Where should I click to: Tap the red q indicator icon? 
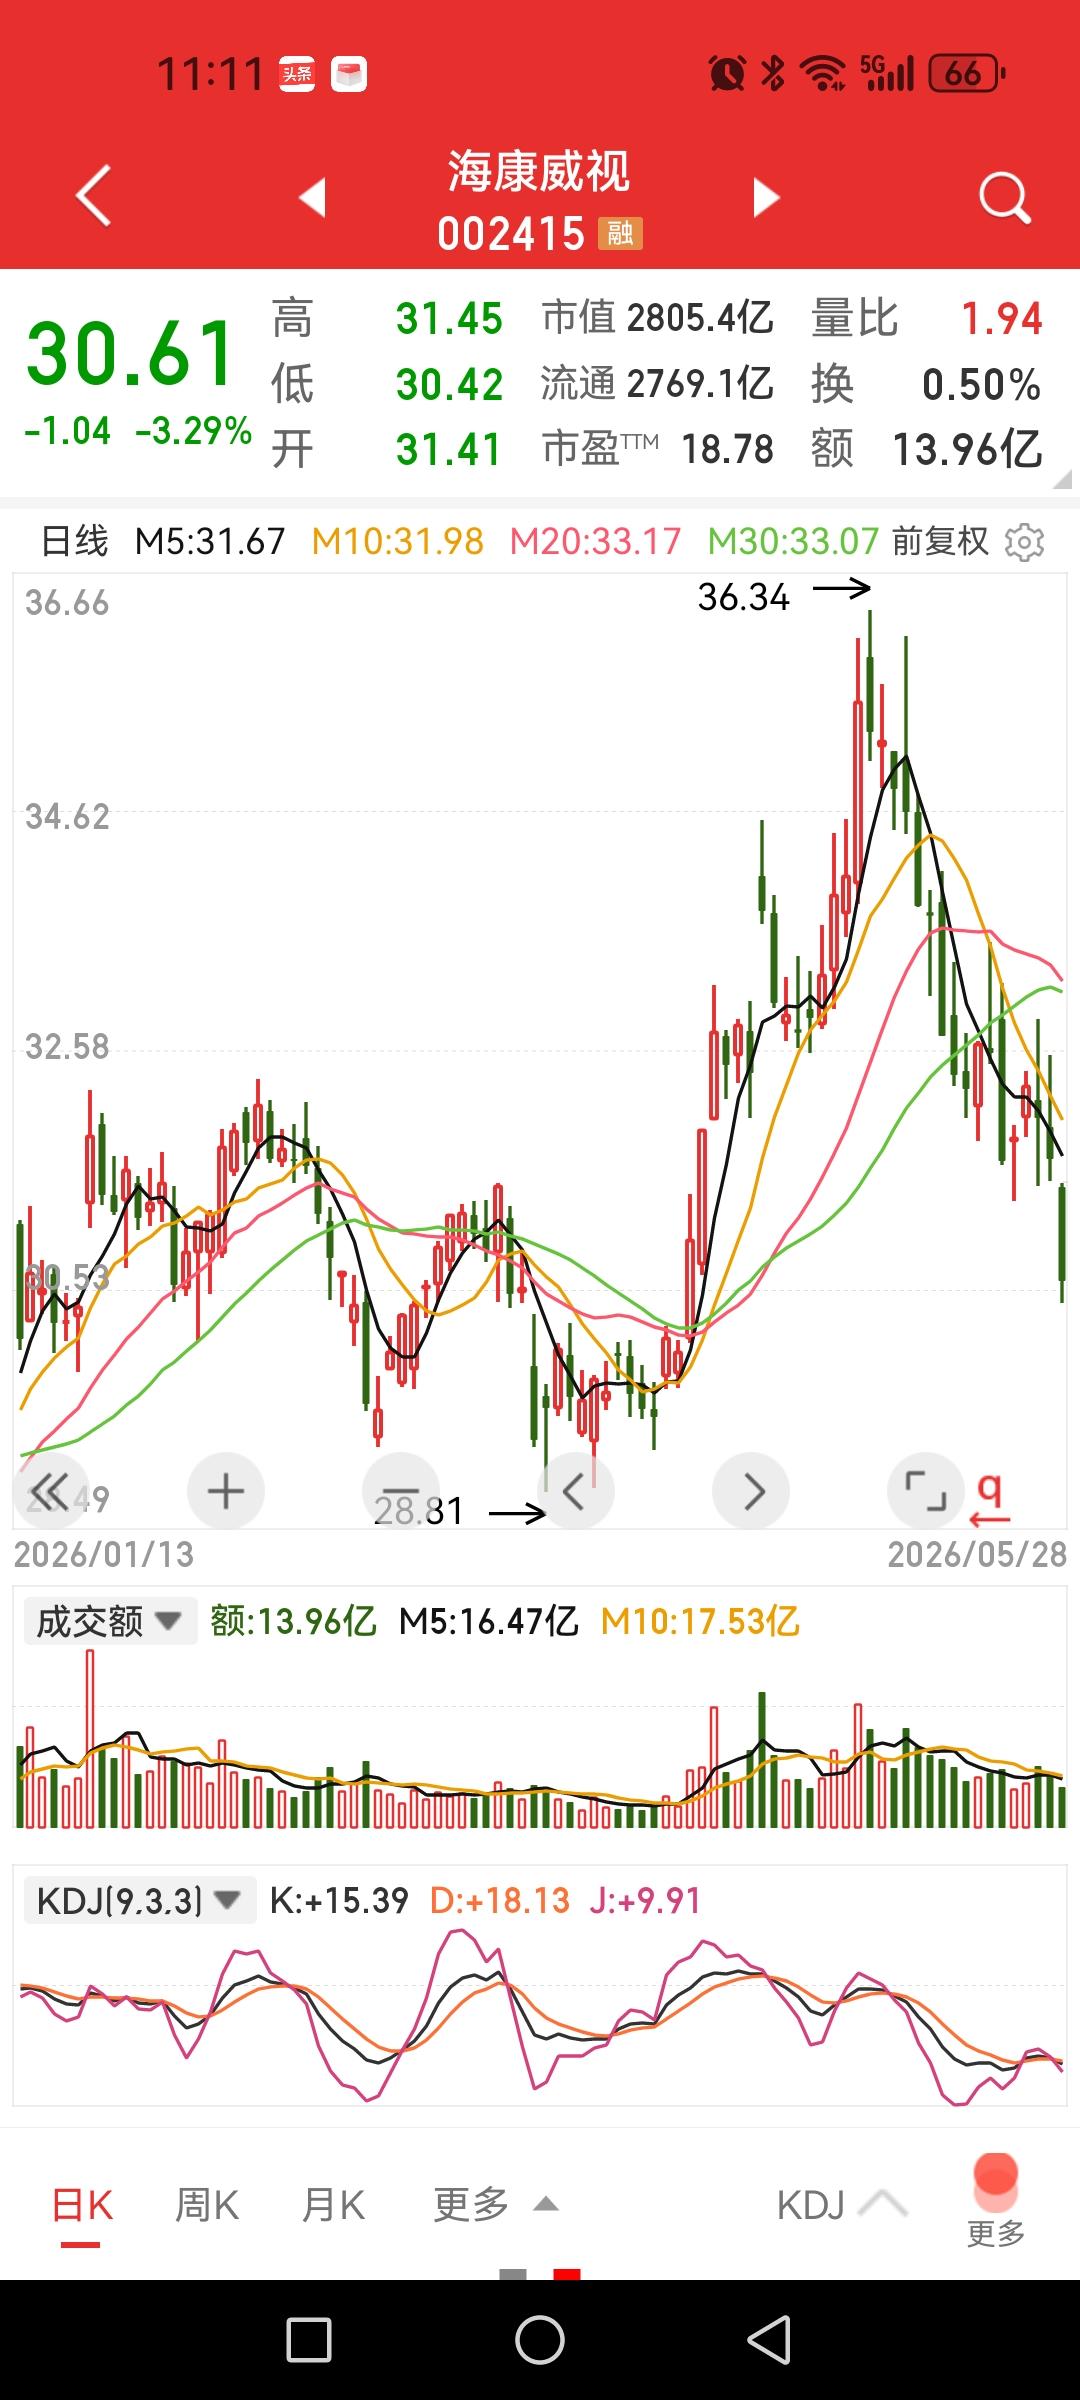pyautogui.click(x=990, y=1499)
